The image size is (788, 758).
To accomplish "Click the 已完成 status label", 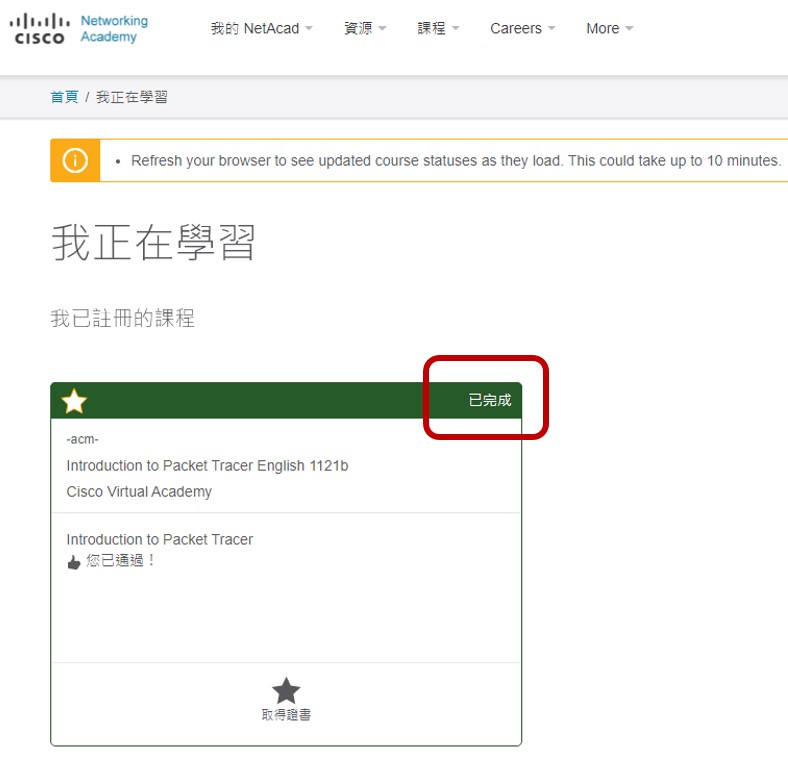I will [489, 400].
